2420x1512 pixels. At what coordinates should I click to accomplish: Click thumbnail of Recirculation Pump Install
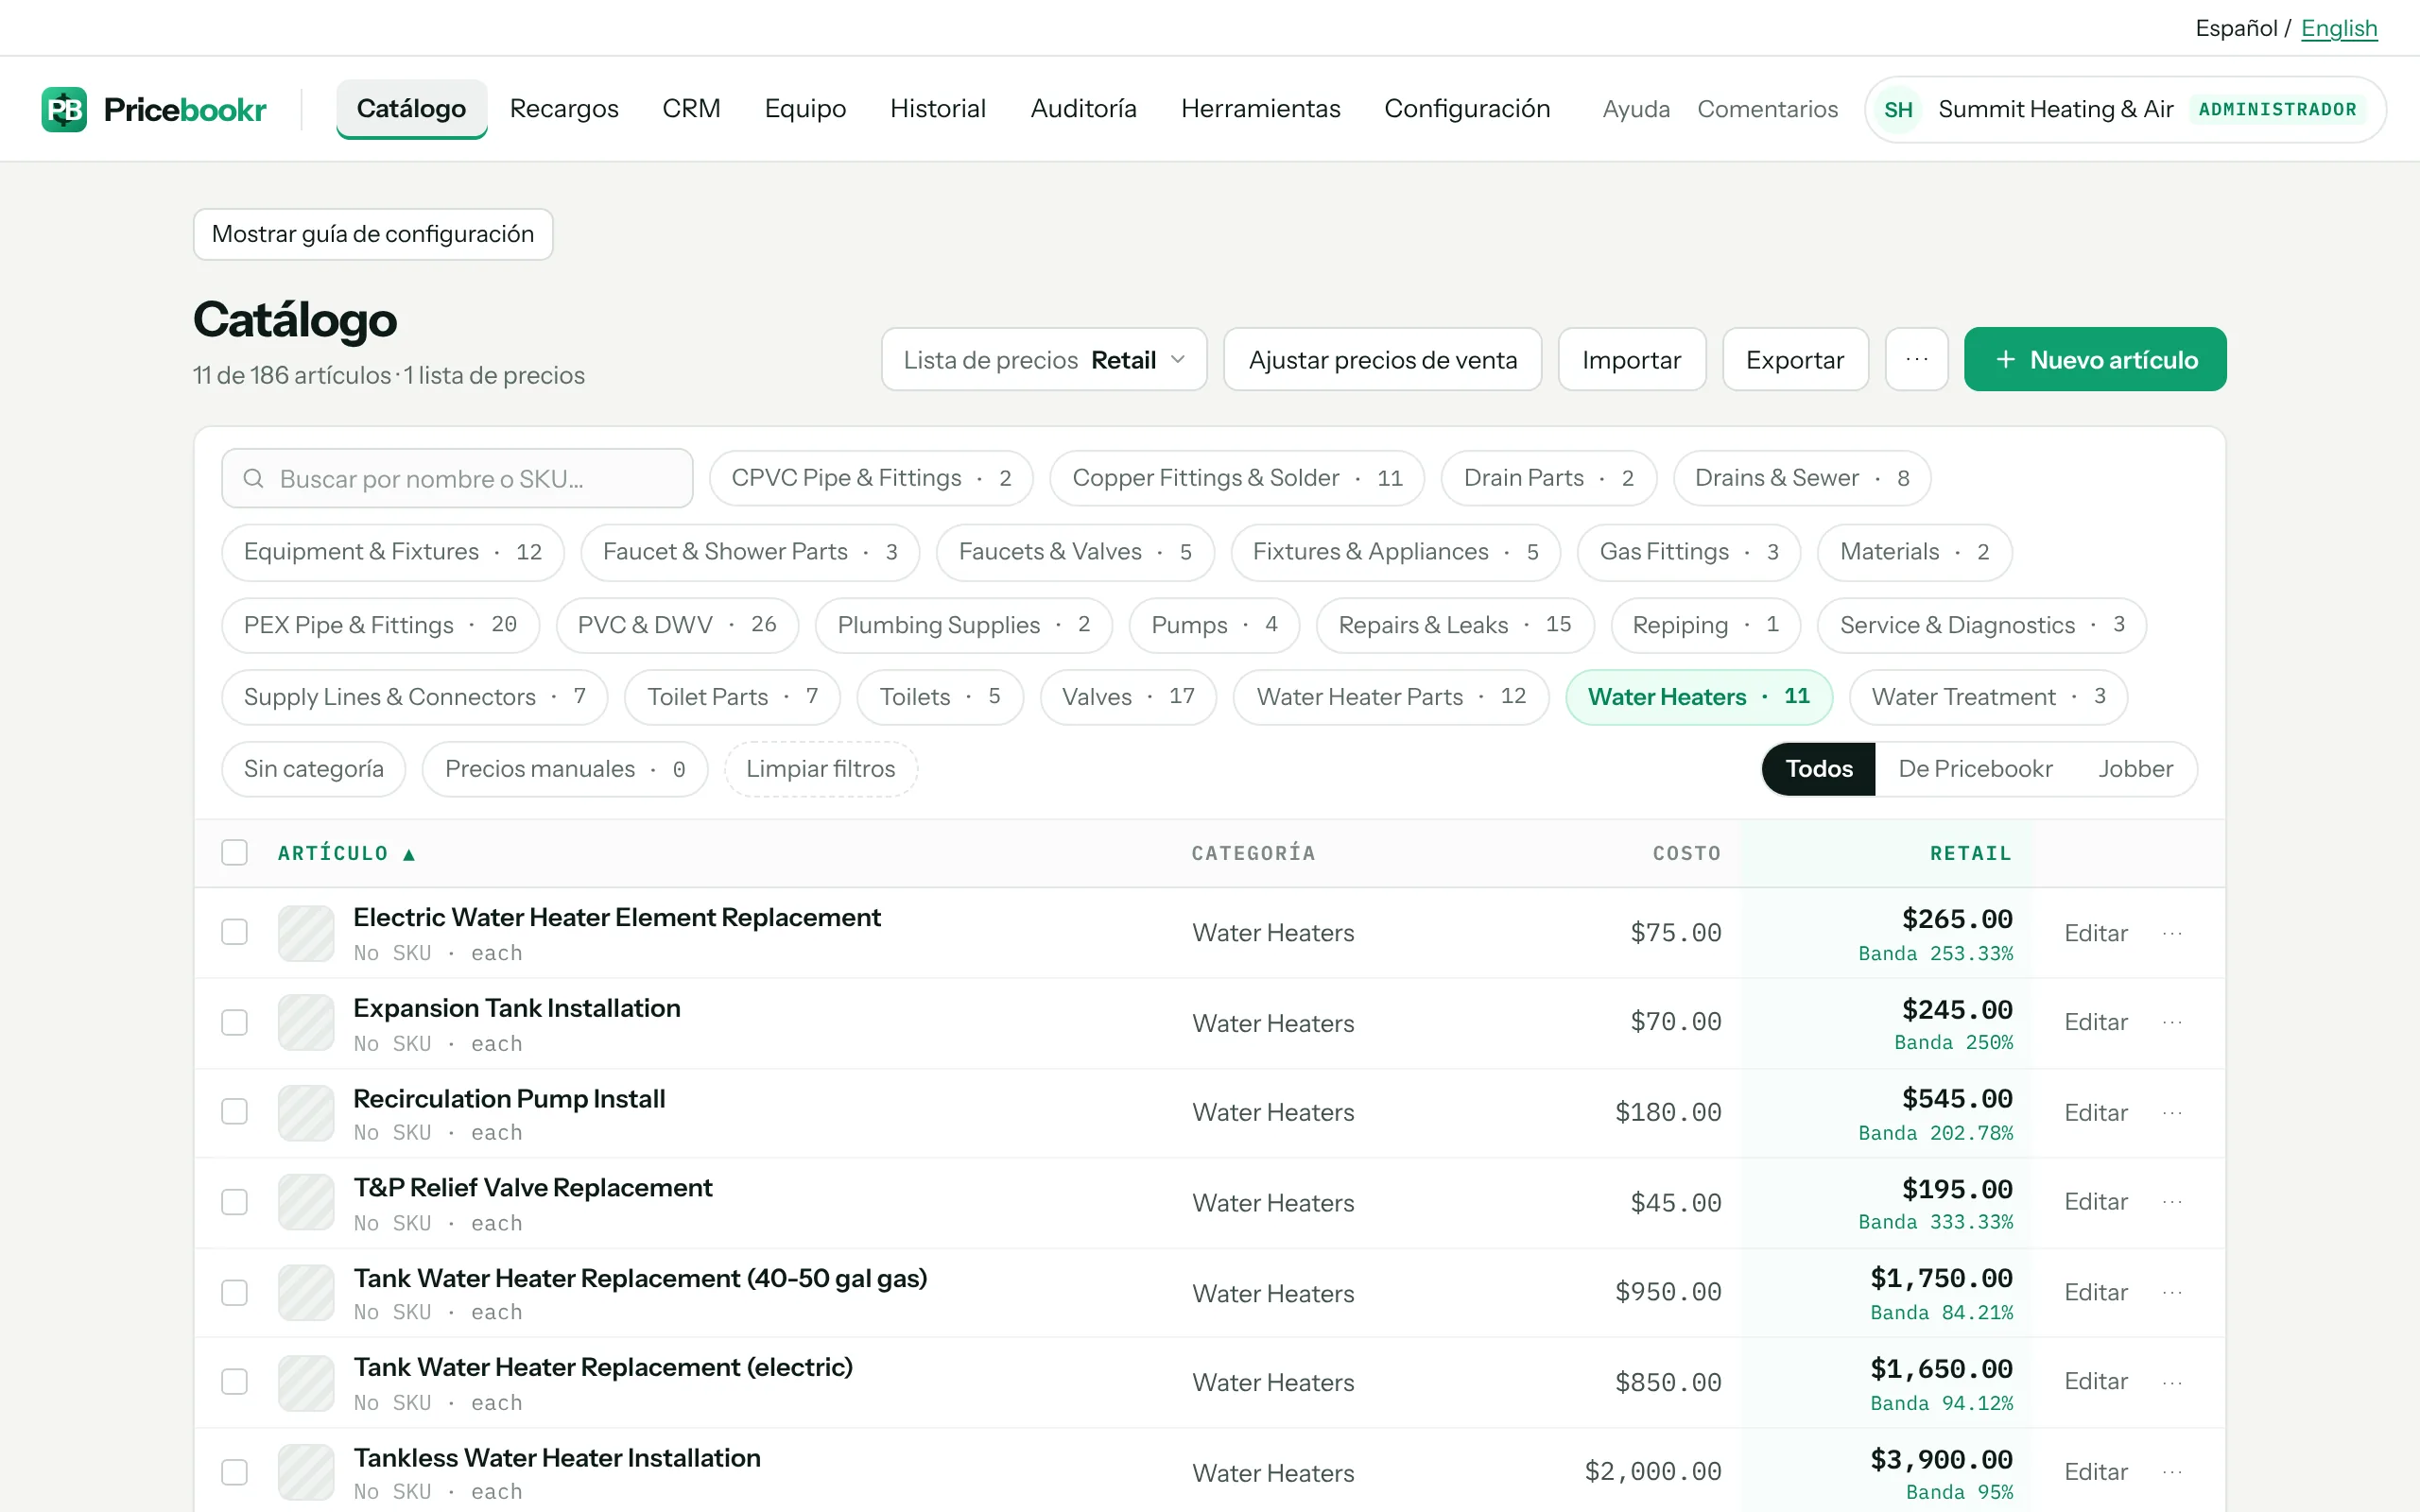pos(306,1113)
